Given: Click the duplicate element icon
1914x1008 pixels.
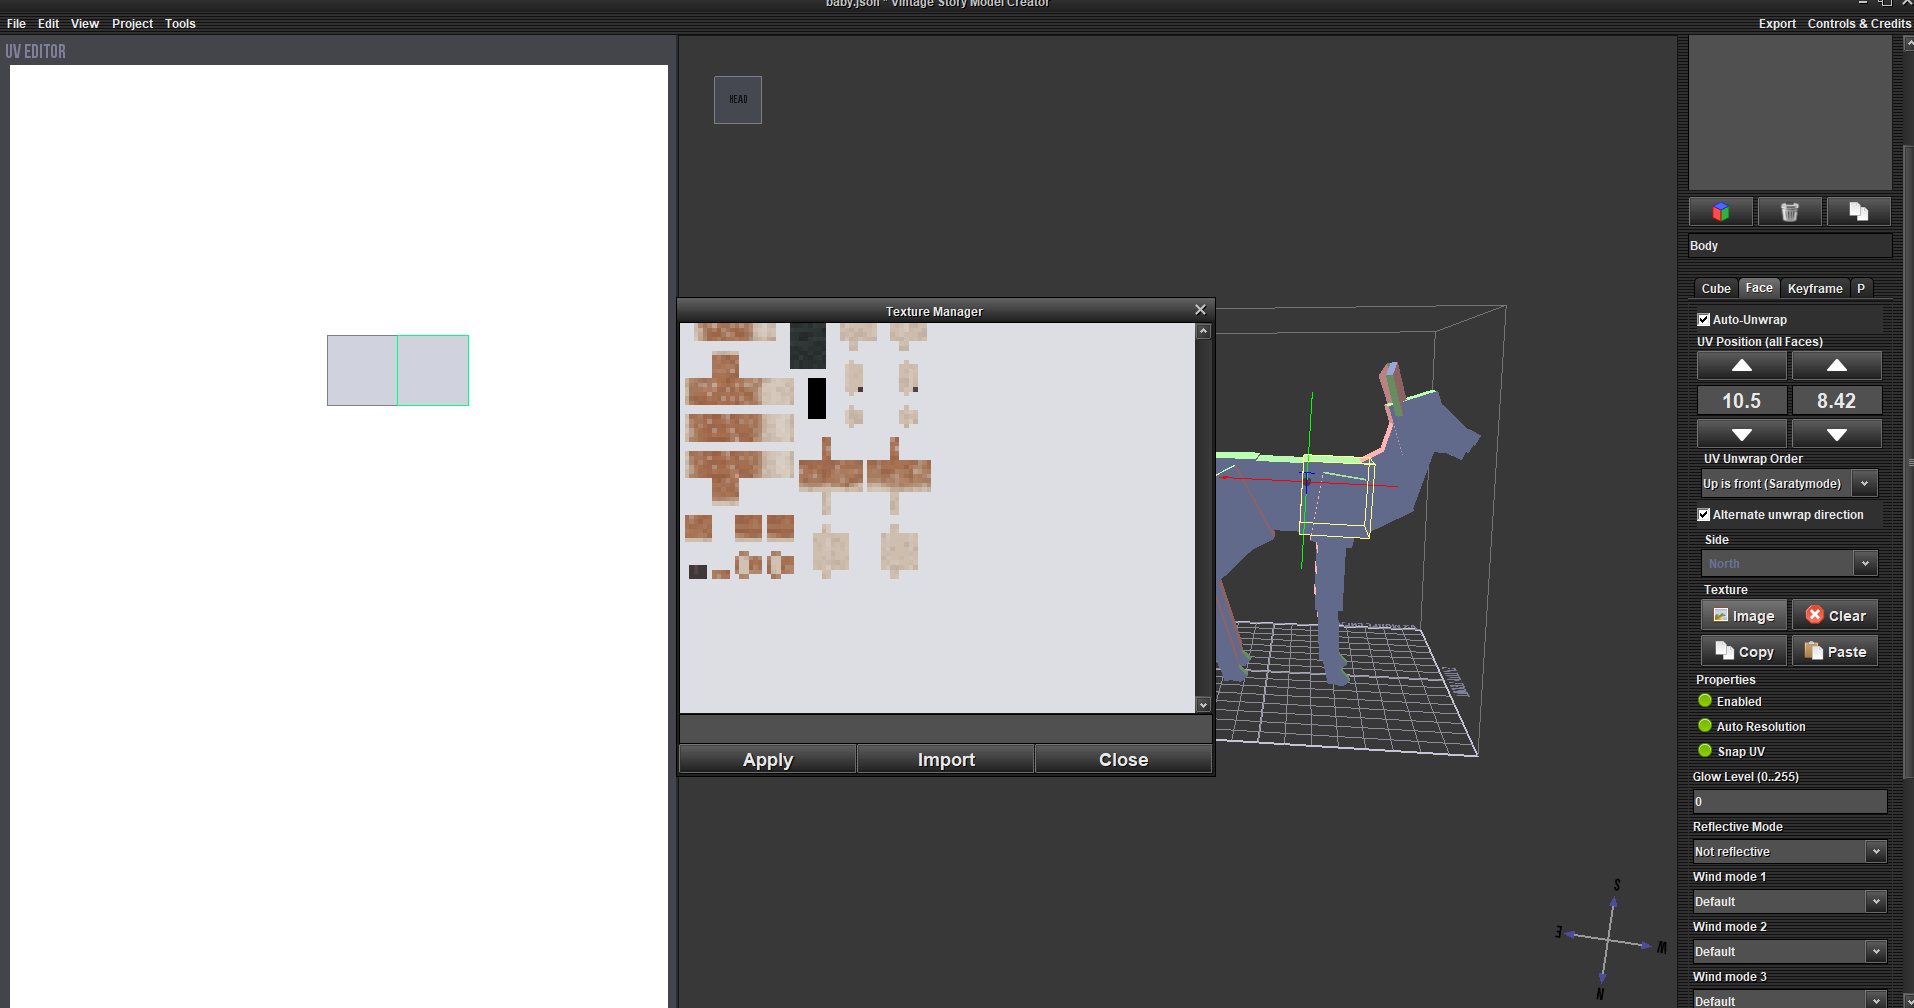Looking at the screenshot, I should pos(1858,212).
